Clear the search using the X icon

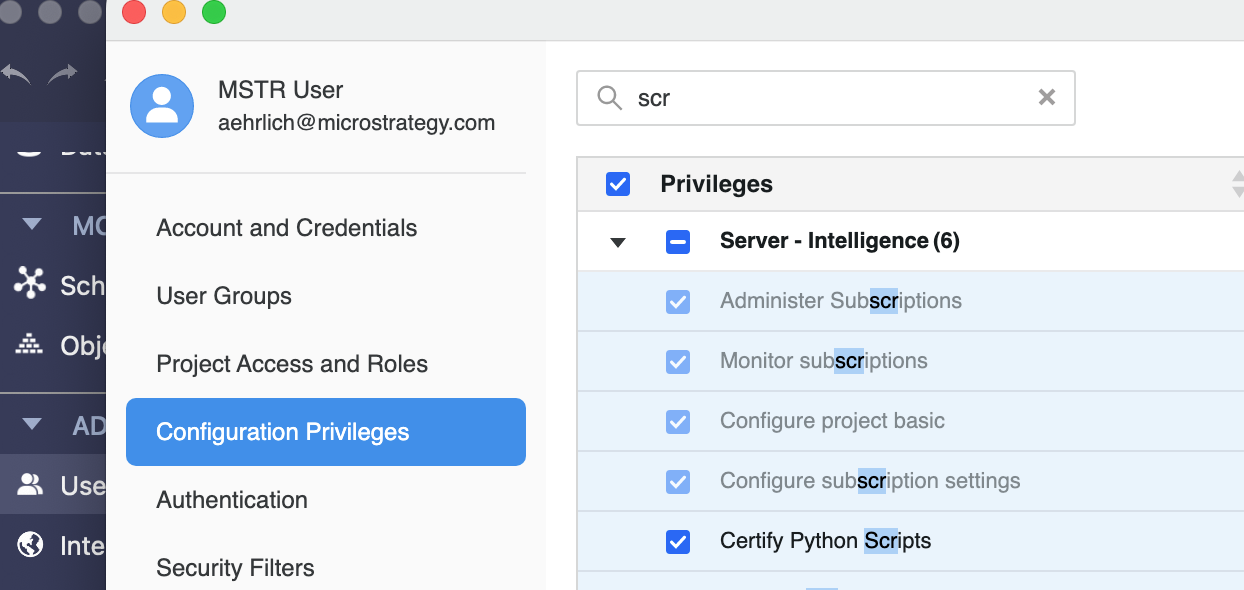pyautogui.click(x=1046, y=97)
